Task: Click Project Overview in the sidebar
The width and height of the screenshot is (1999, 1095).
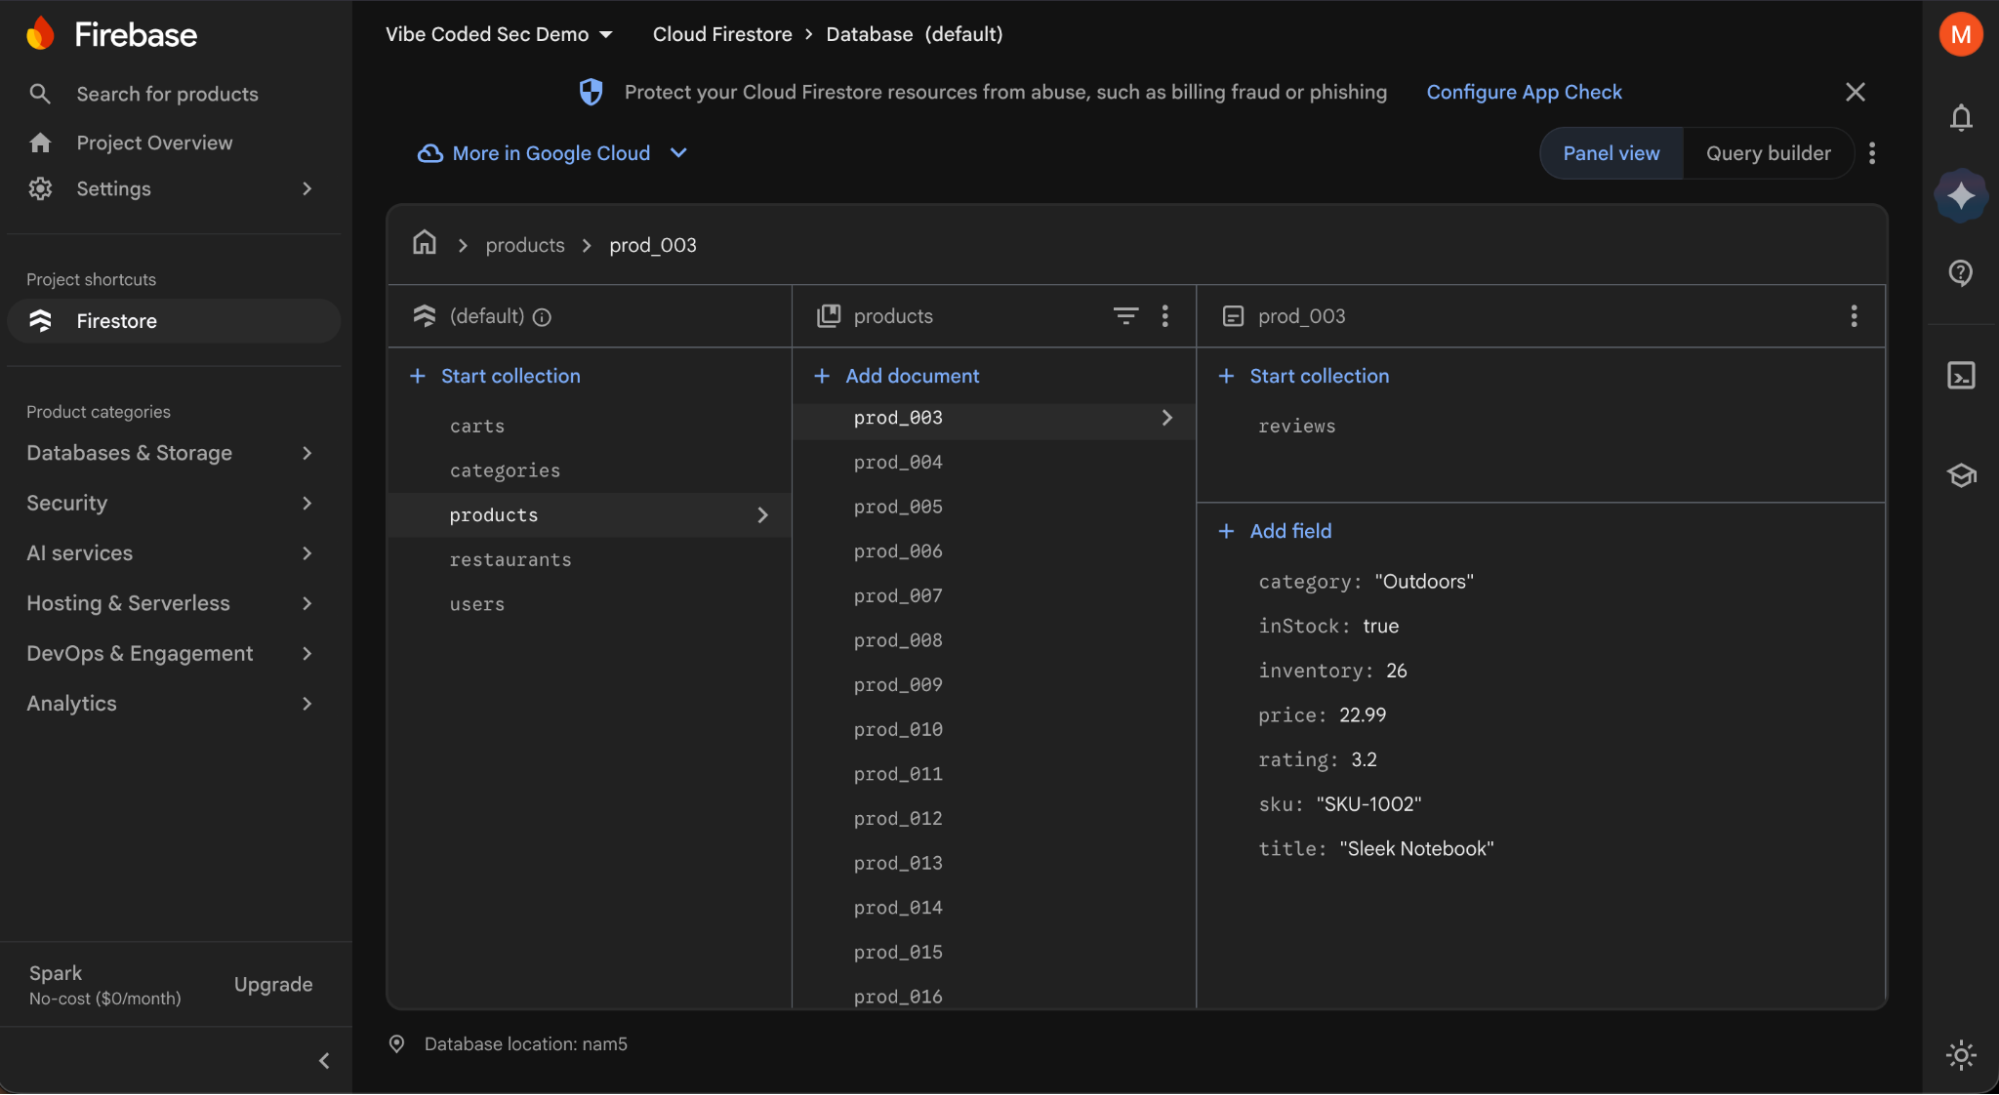Action: (x=154, y=143)
